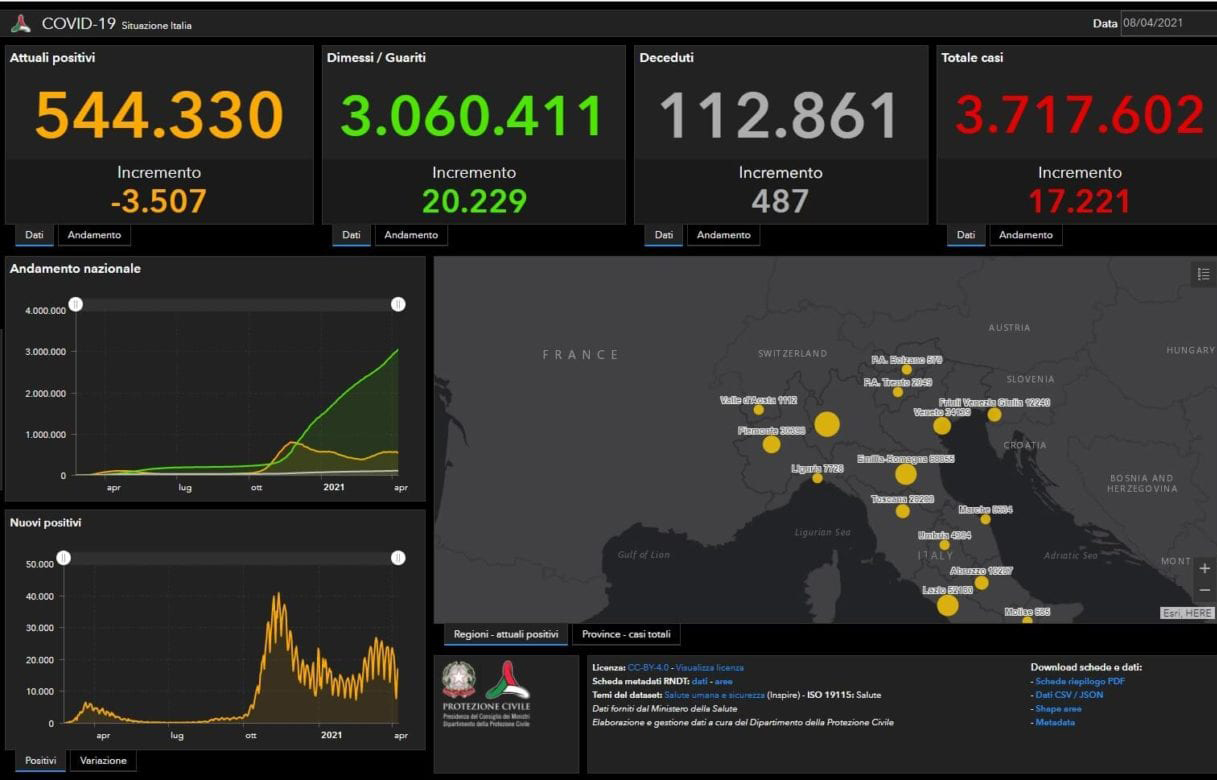The height and width of the screenshot is (780, 1217).
Task: Zoom out of the map
Action: coord(1204,590)
